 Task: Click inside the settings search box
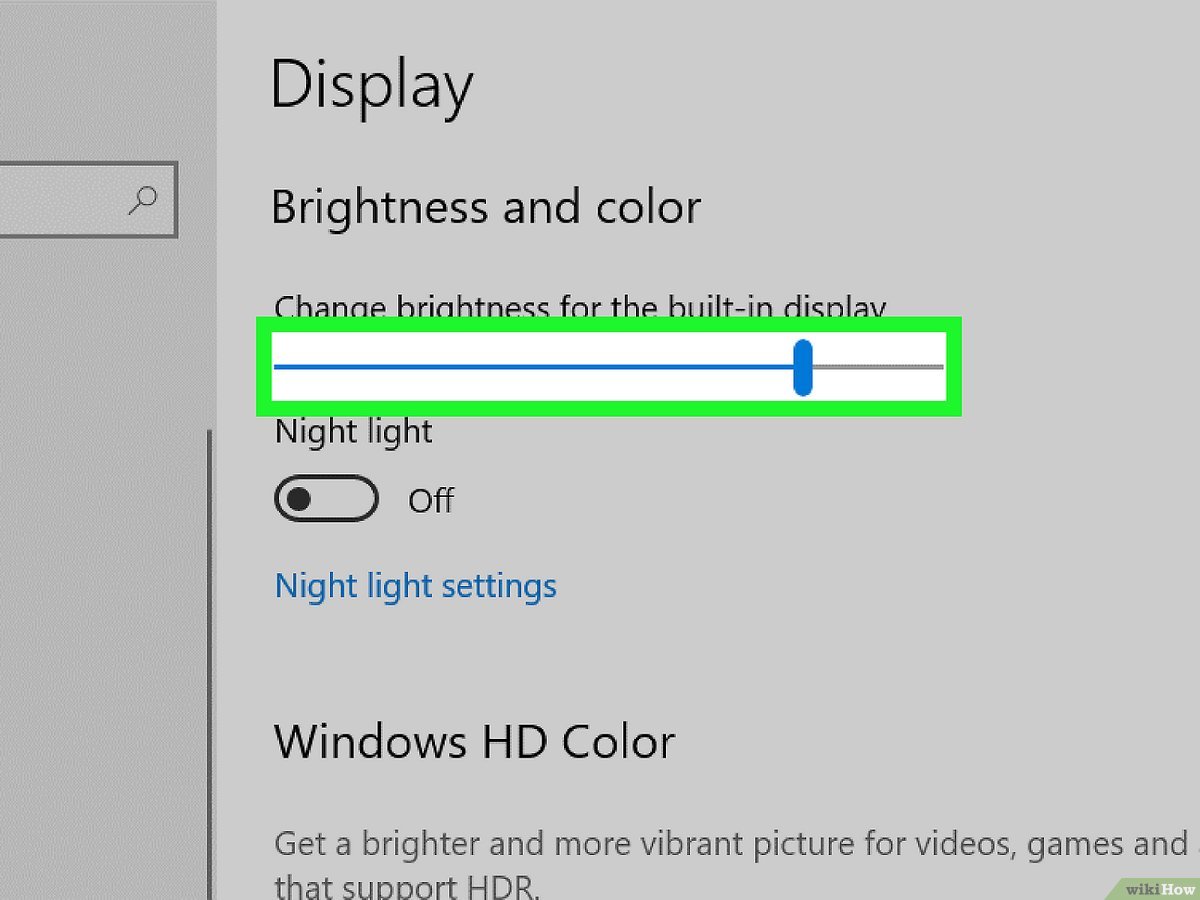[x=60, y=200]
